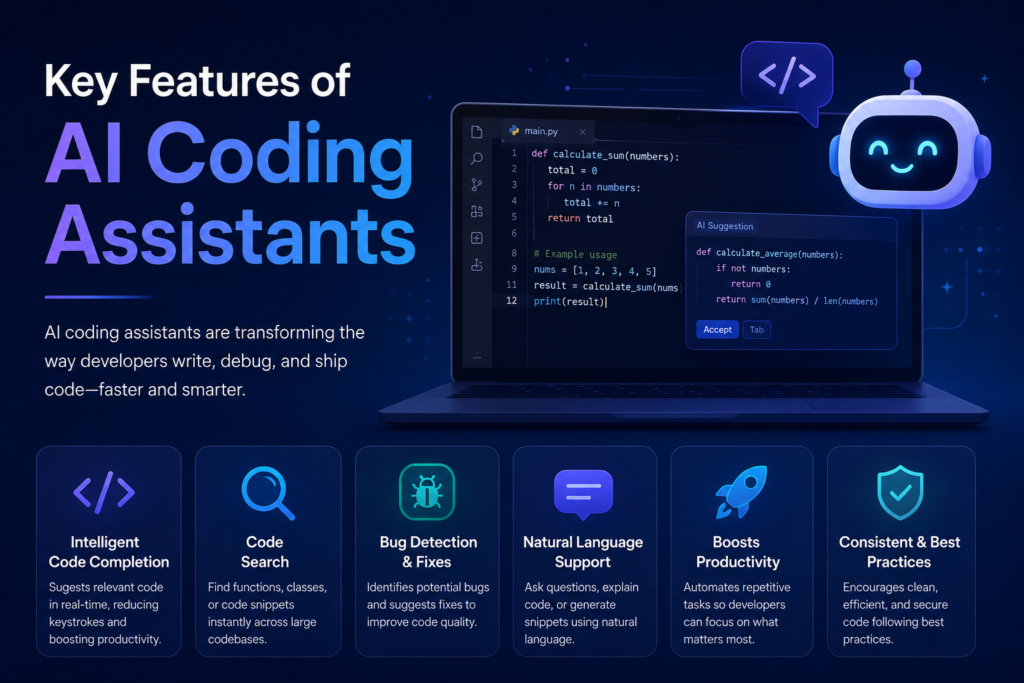The height and width of the screenshot is (683, 1024).
Task: Click the Intelligent Code Completion title
Action: click(108, 552)
